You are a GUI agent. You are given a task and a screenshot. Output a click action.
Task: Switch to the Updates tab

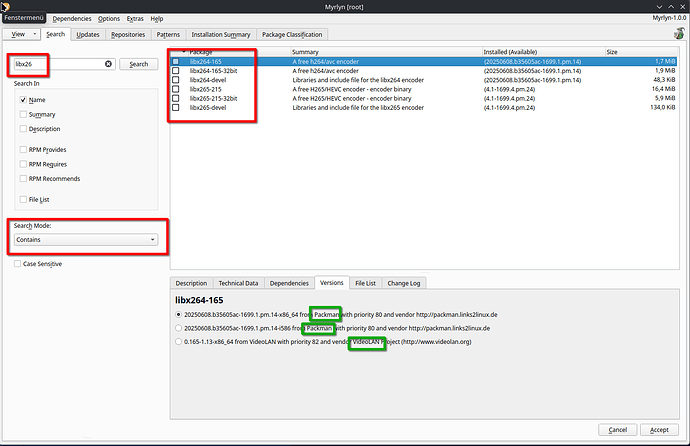tap(88, 34)
